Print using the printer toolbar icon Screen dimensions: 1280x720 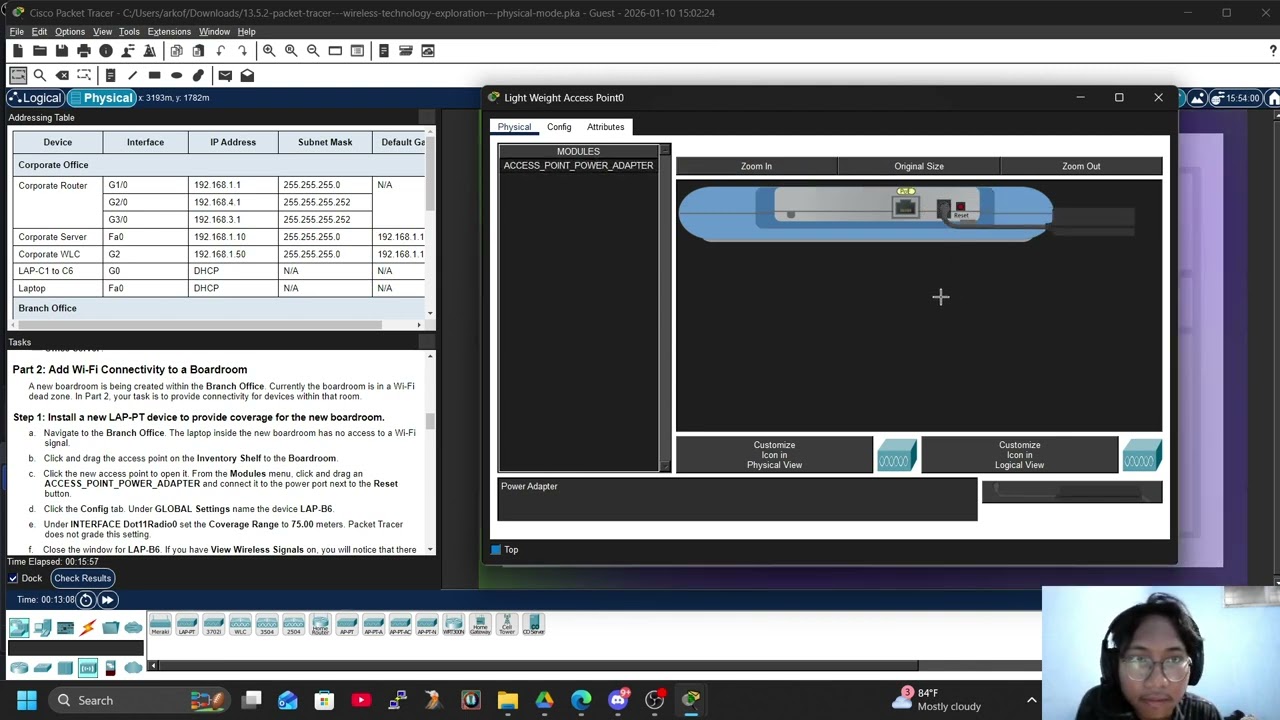83,51
